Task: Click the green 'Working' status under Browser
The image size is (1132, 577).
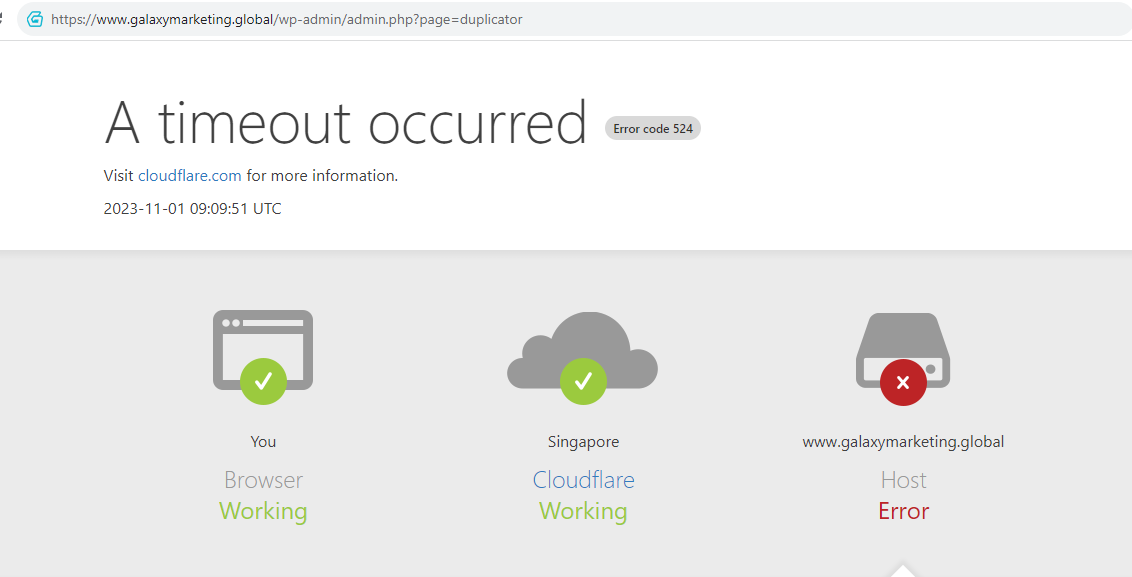Action: 264,511
